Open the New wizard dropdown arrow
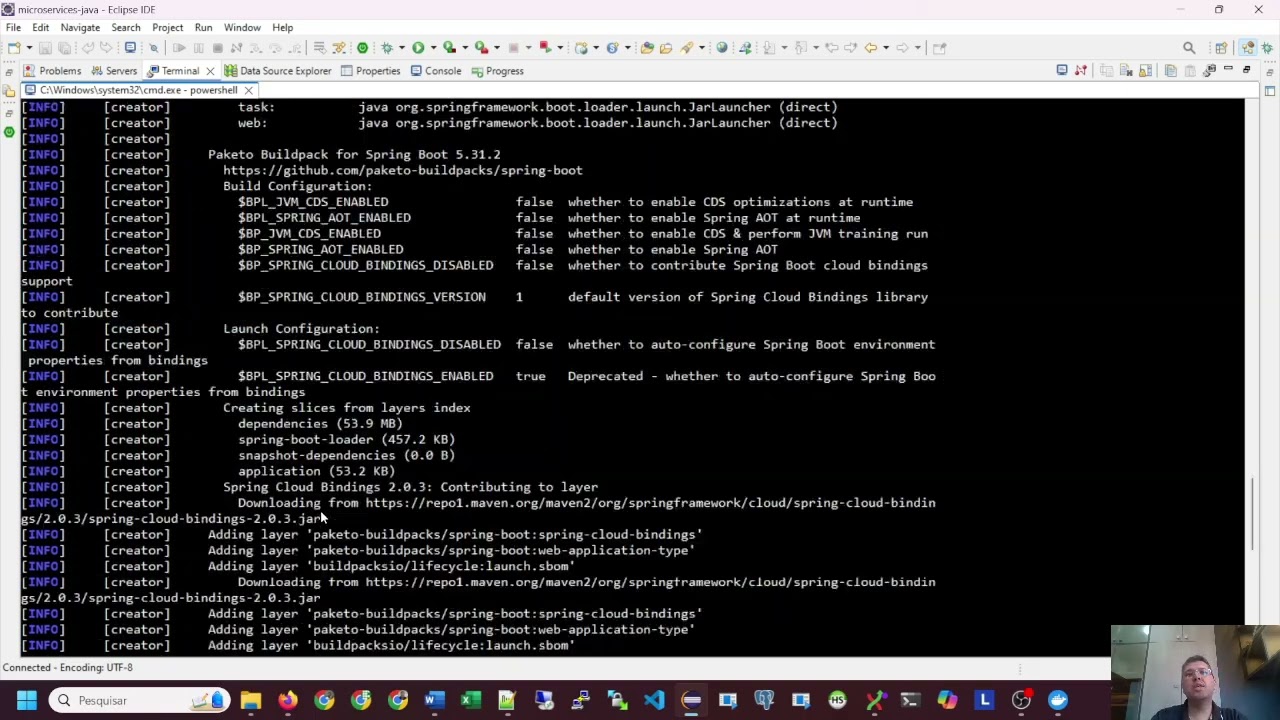Viewport: 1280px width, 720px height. click(x=29, y=47)
